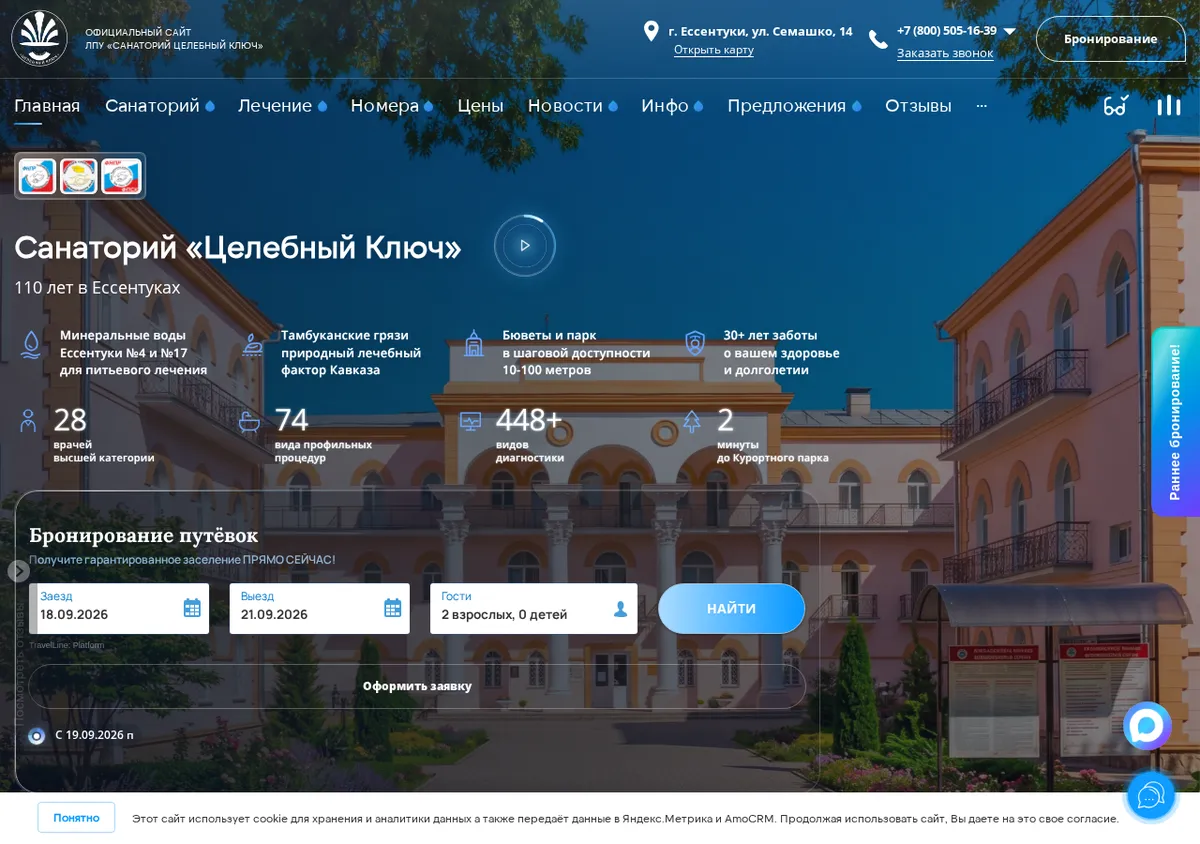
Task: Click the Открыть карту link
Action: point(714,50)
